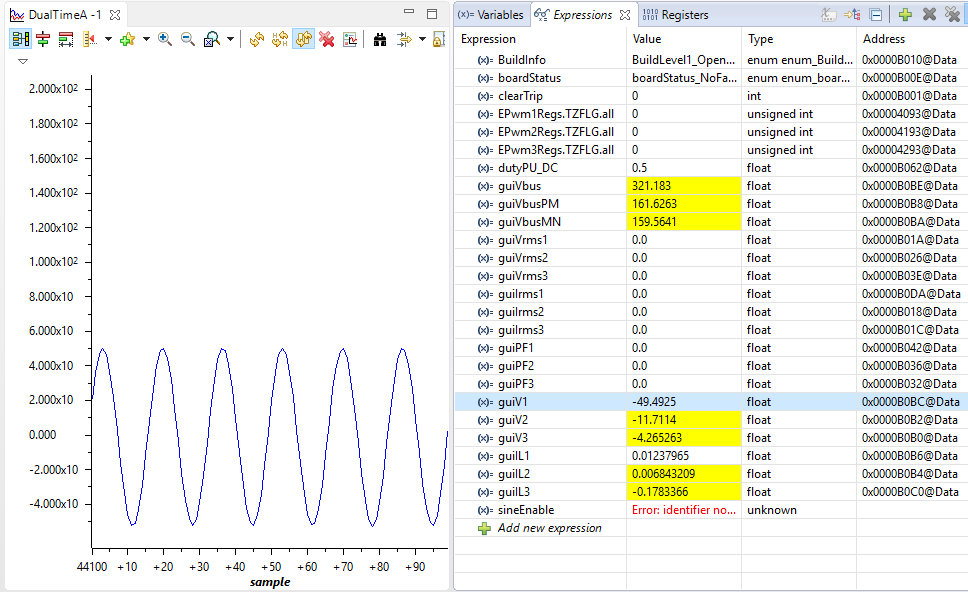Screen dimensions: 968x592
Task: Click the refresh graph icon
Action: point(257,39)
